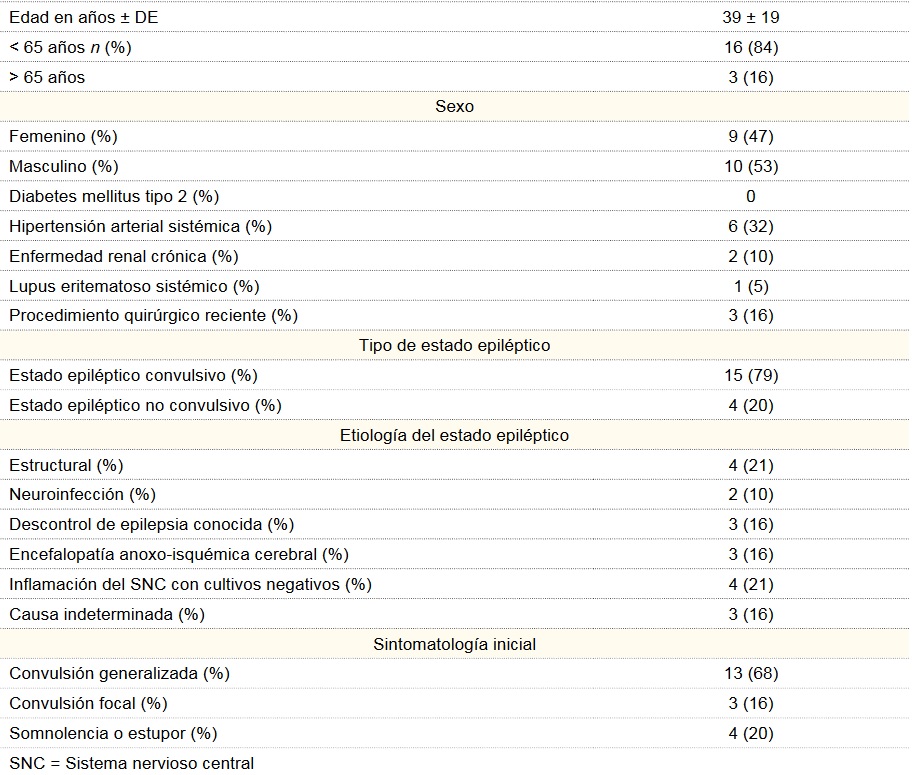
Task: Select the '39 ± 19' age value
Action: click(751, 17)
